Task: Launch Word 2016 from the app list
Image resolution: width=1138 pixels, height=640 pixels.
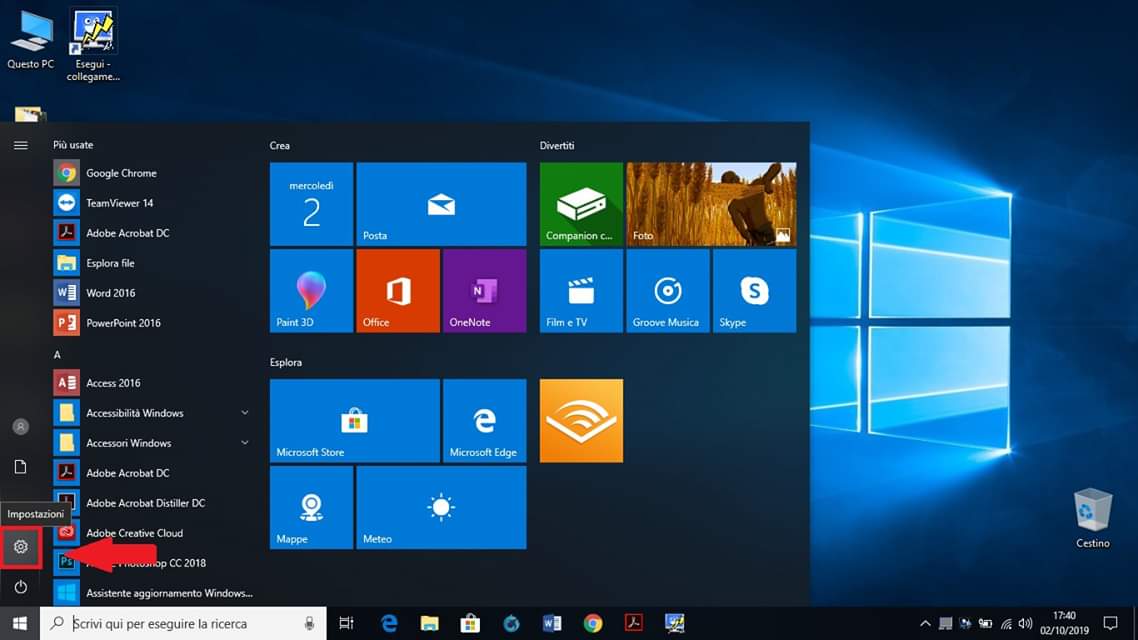Action: pos(152,292)
